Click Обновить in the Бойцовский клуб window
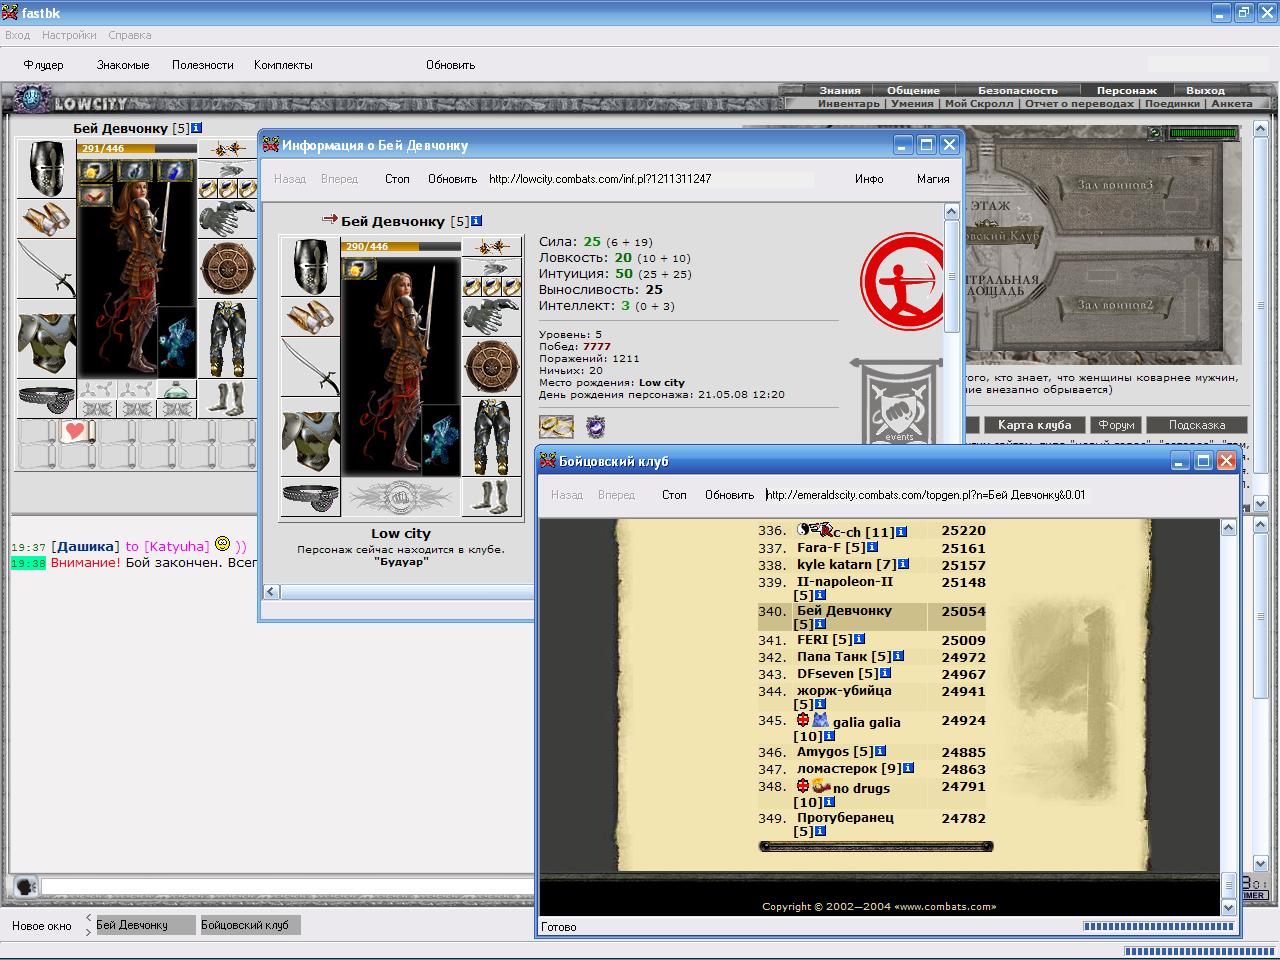Screen dimensions: 1280x960 [x=729, y=495]
